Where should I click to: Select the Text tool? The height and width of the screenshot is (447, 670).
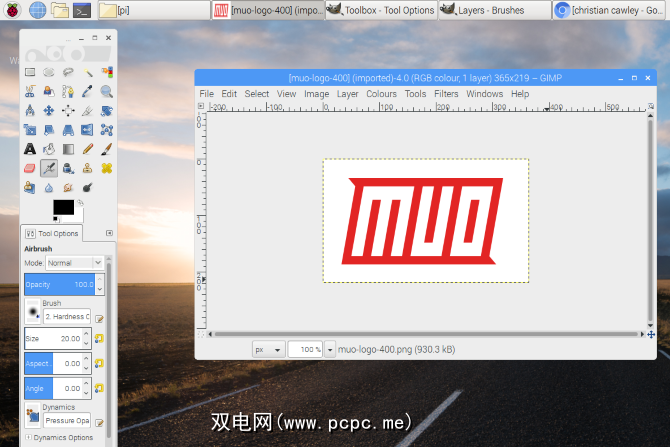[30, 149]
